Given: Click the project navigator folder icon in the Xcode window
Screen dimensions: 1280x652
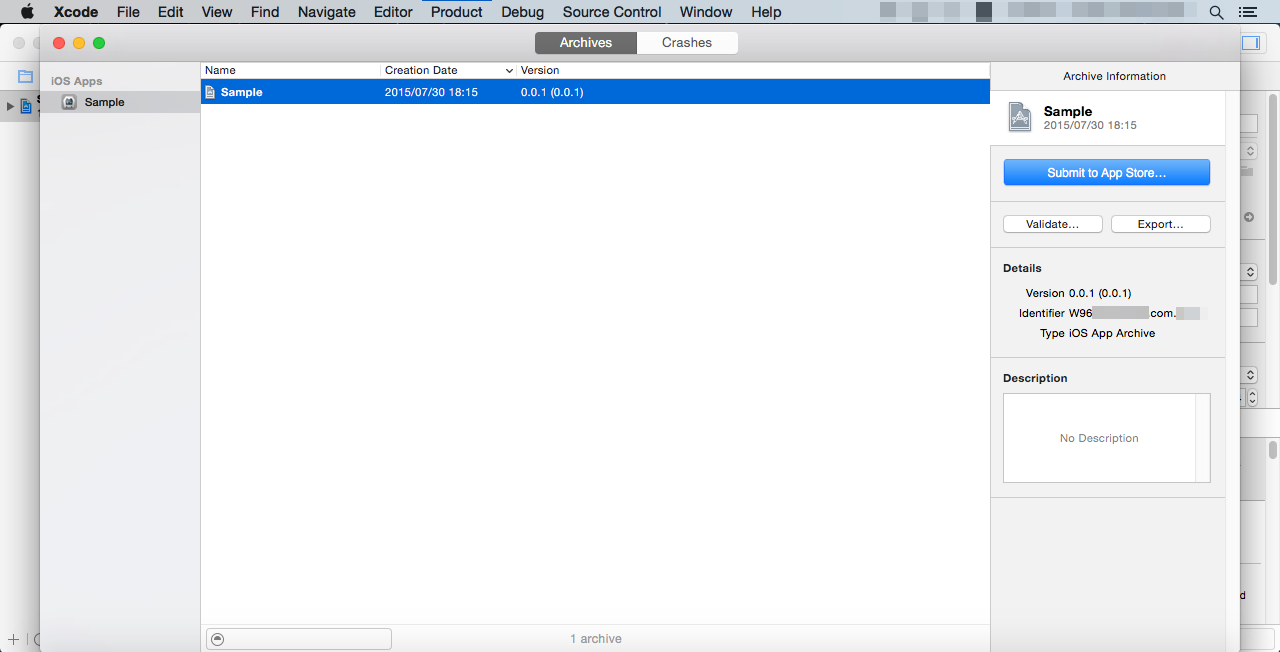Looking at the screenshot, I should (26, 77).
